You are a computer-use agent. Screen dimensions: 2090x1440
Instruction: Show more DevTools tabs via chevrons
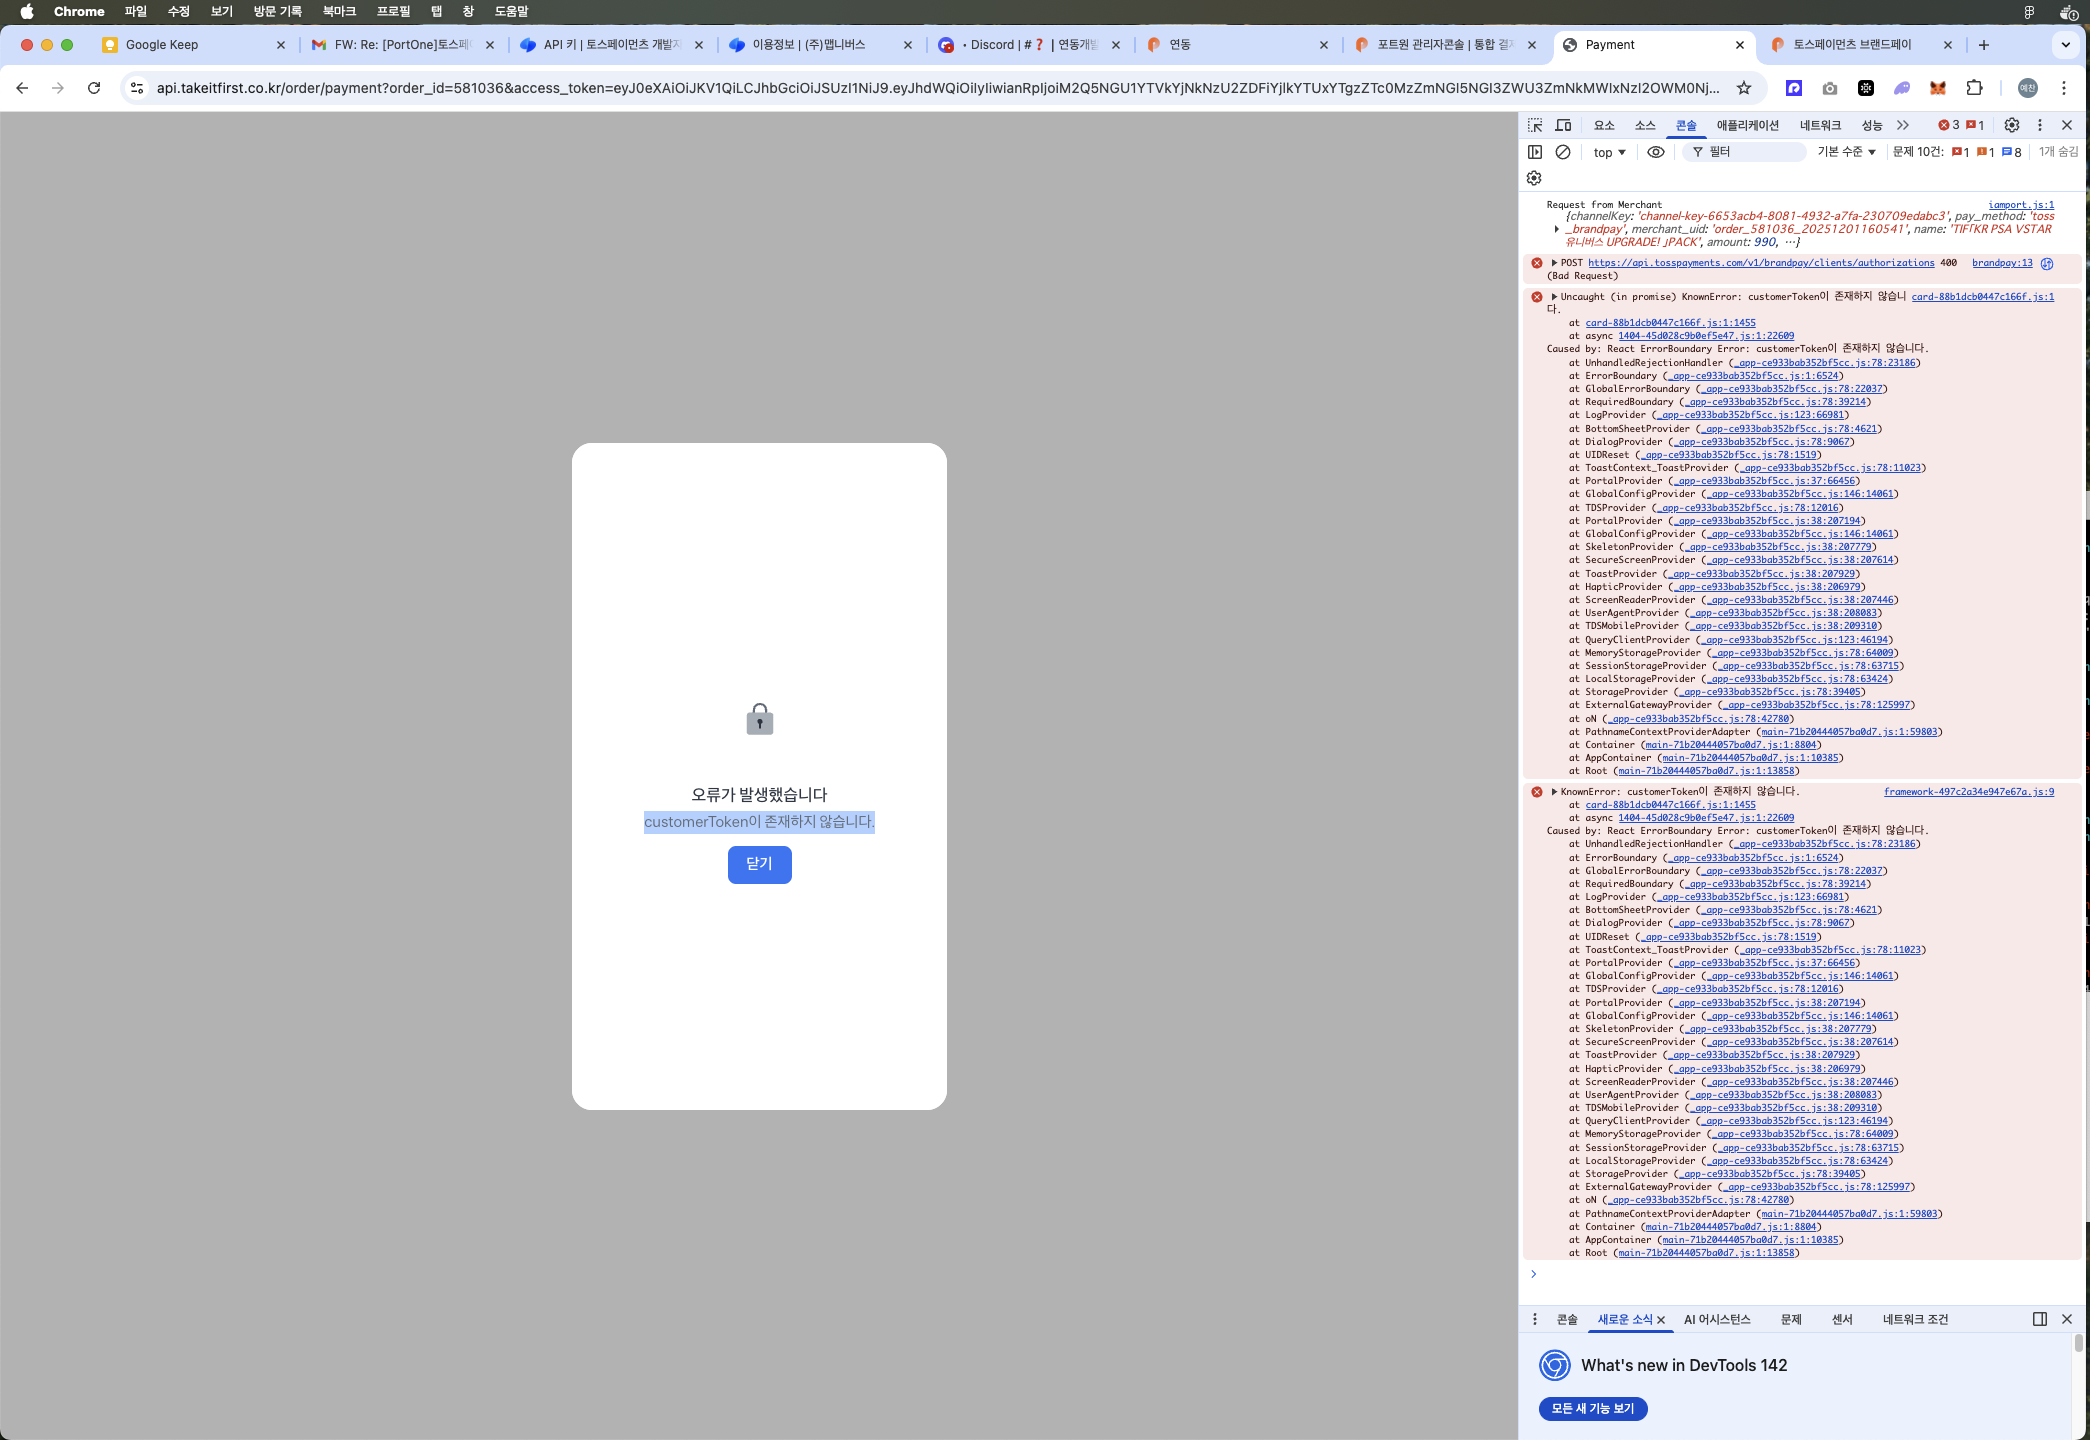pos(1903,125)
